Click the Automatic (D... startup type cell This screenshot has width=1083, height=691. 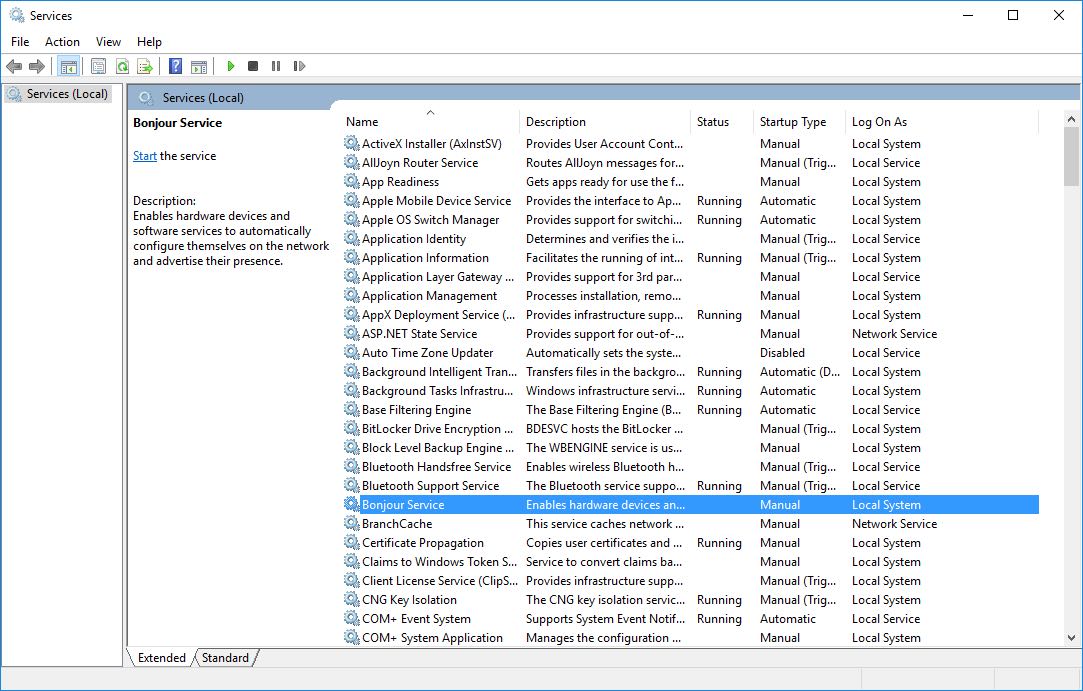tap(800, 372)
